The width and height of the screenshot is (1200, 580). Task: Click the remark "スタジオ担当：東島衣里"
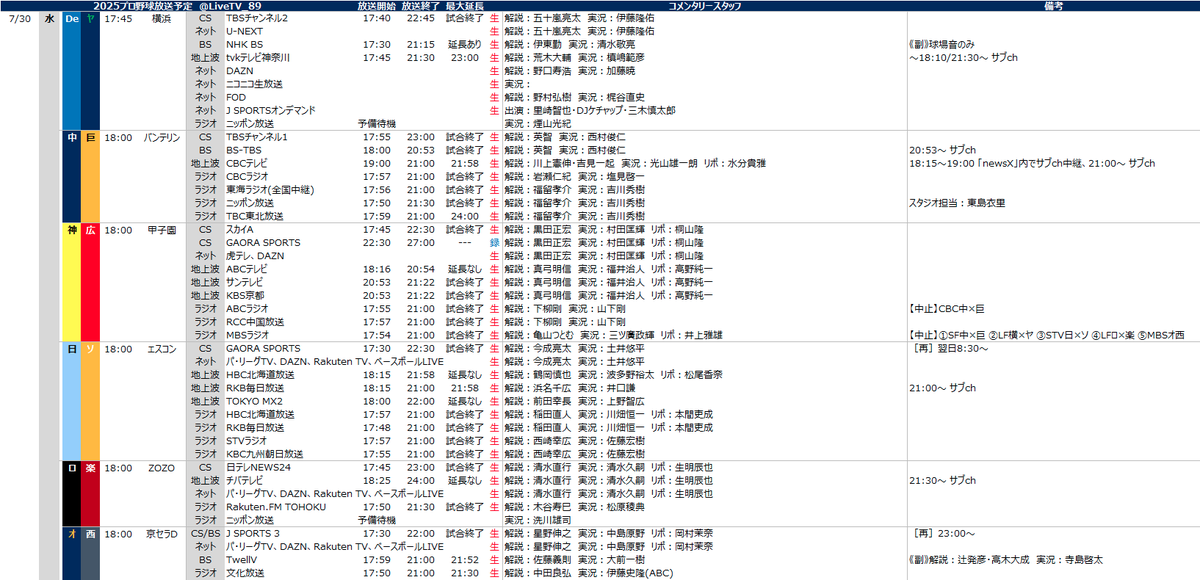pyautogui.click(x=957, y=203)
